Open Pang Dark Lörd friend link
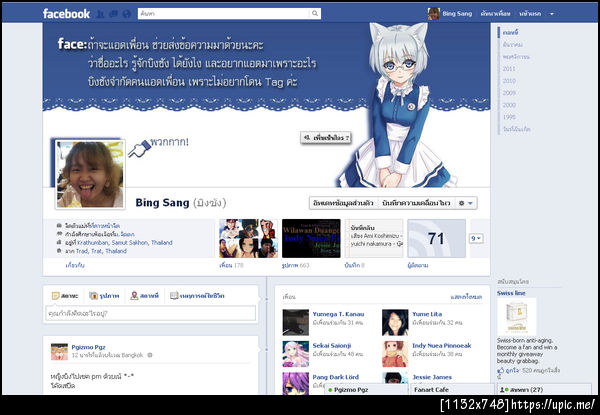The image size is (600, 415). coord(336,377)
